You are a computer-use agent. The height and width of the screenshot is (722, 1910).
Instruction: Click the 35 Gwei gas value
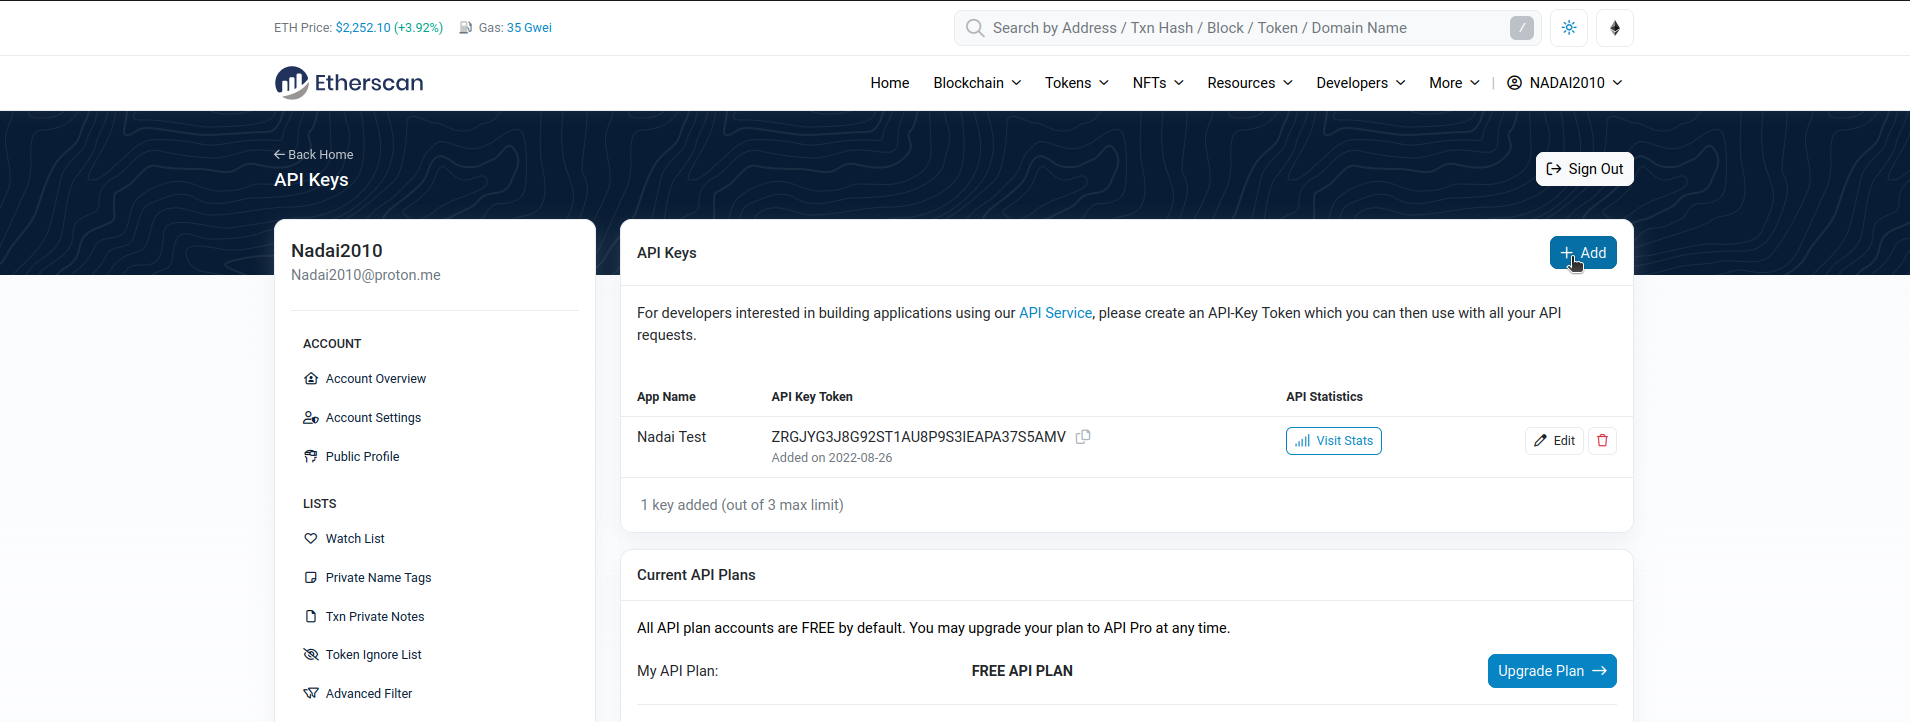click(x=529, y=28)
